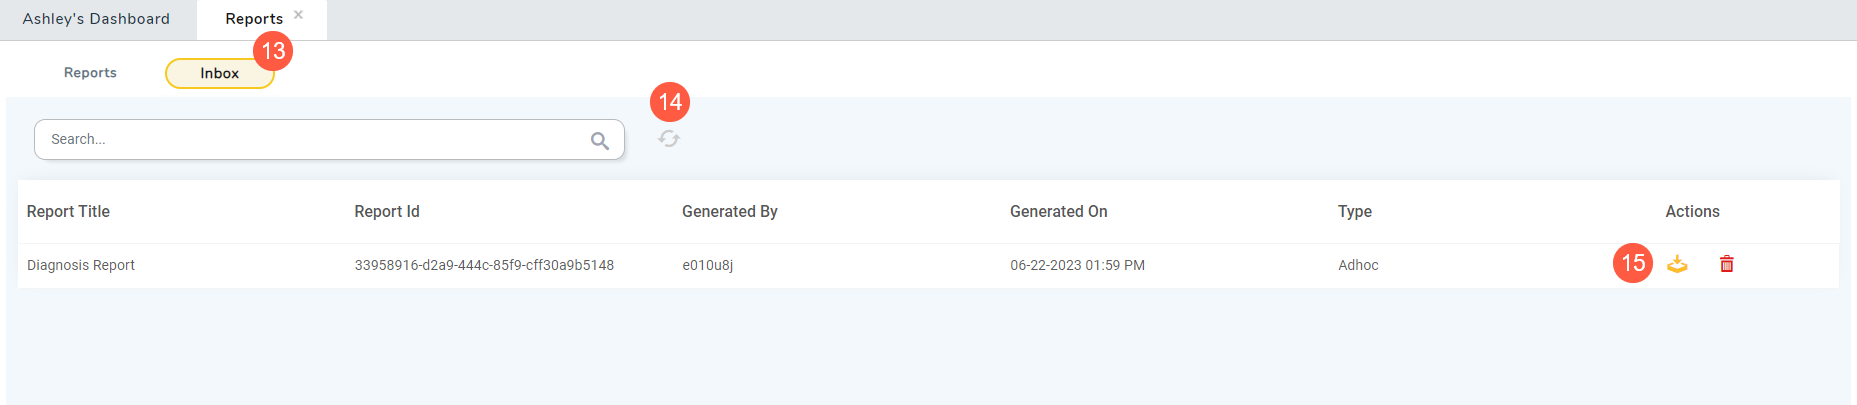Sort by Generated On column header

point(1058,212)
